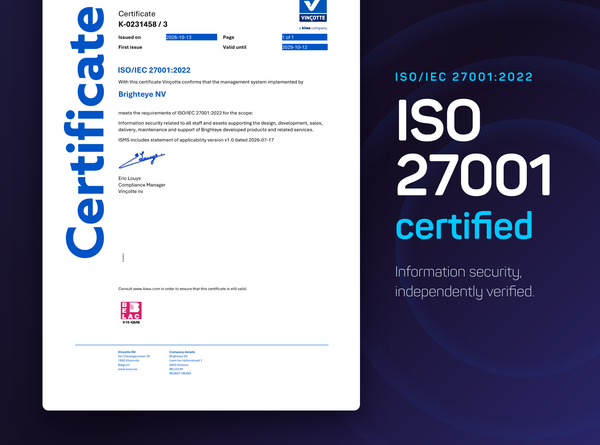Image resolution: width=600 pixels, height=445 pixels.
Task: Click the tagline 'Information security, independently verified.'
Action: pos(465,282)
